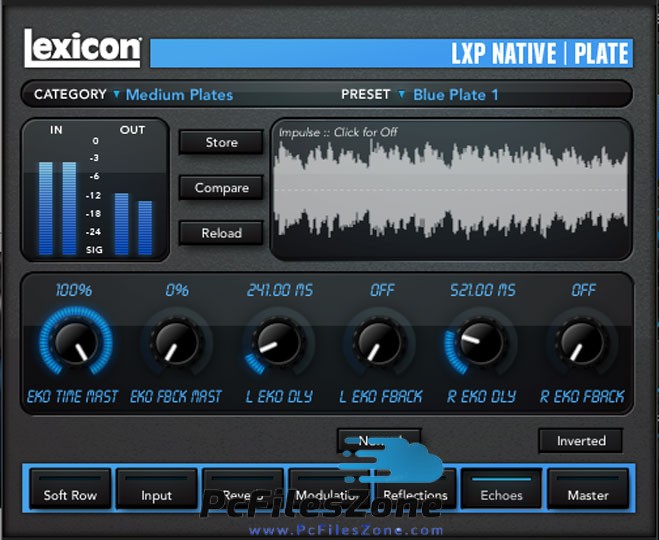659x540 pixels.
Task: Open the Preset dropdown arrow
Action: pyautogui.click(x=402, y=94)
